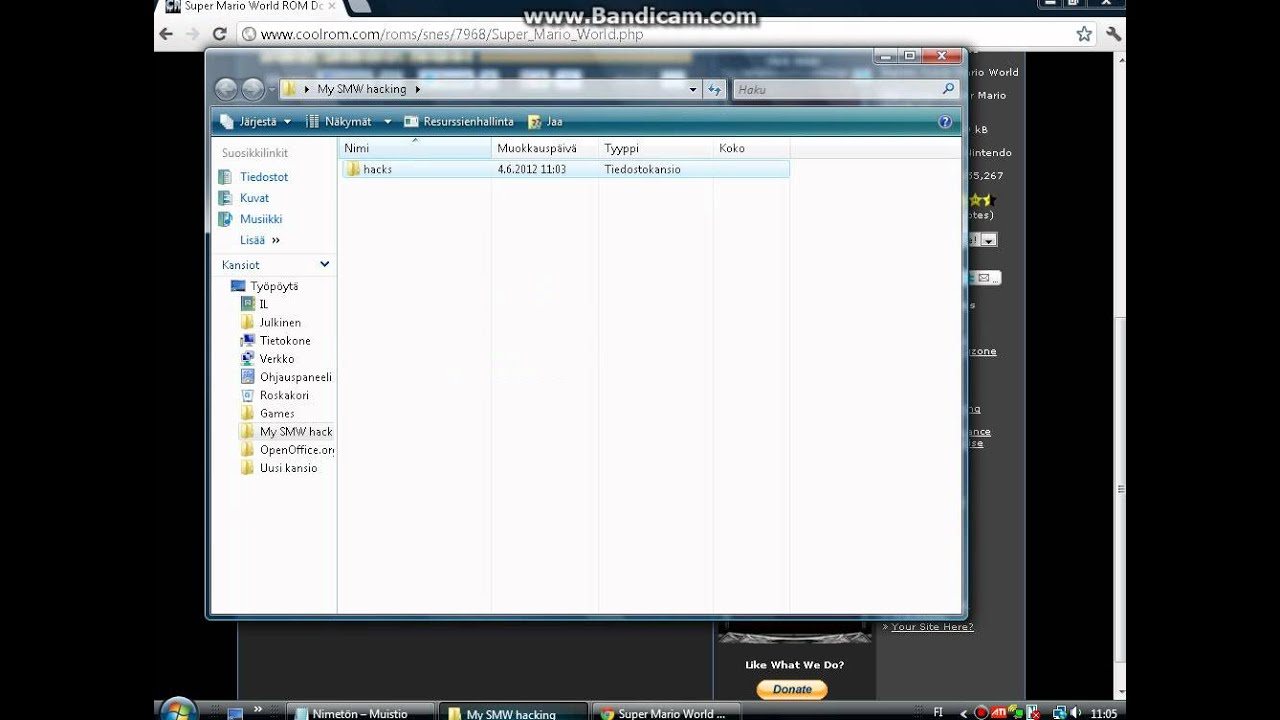Open Super Mario World Chrome taskbar item

click(x=666, y=713)
